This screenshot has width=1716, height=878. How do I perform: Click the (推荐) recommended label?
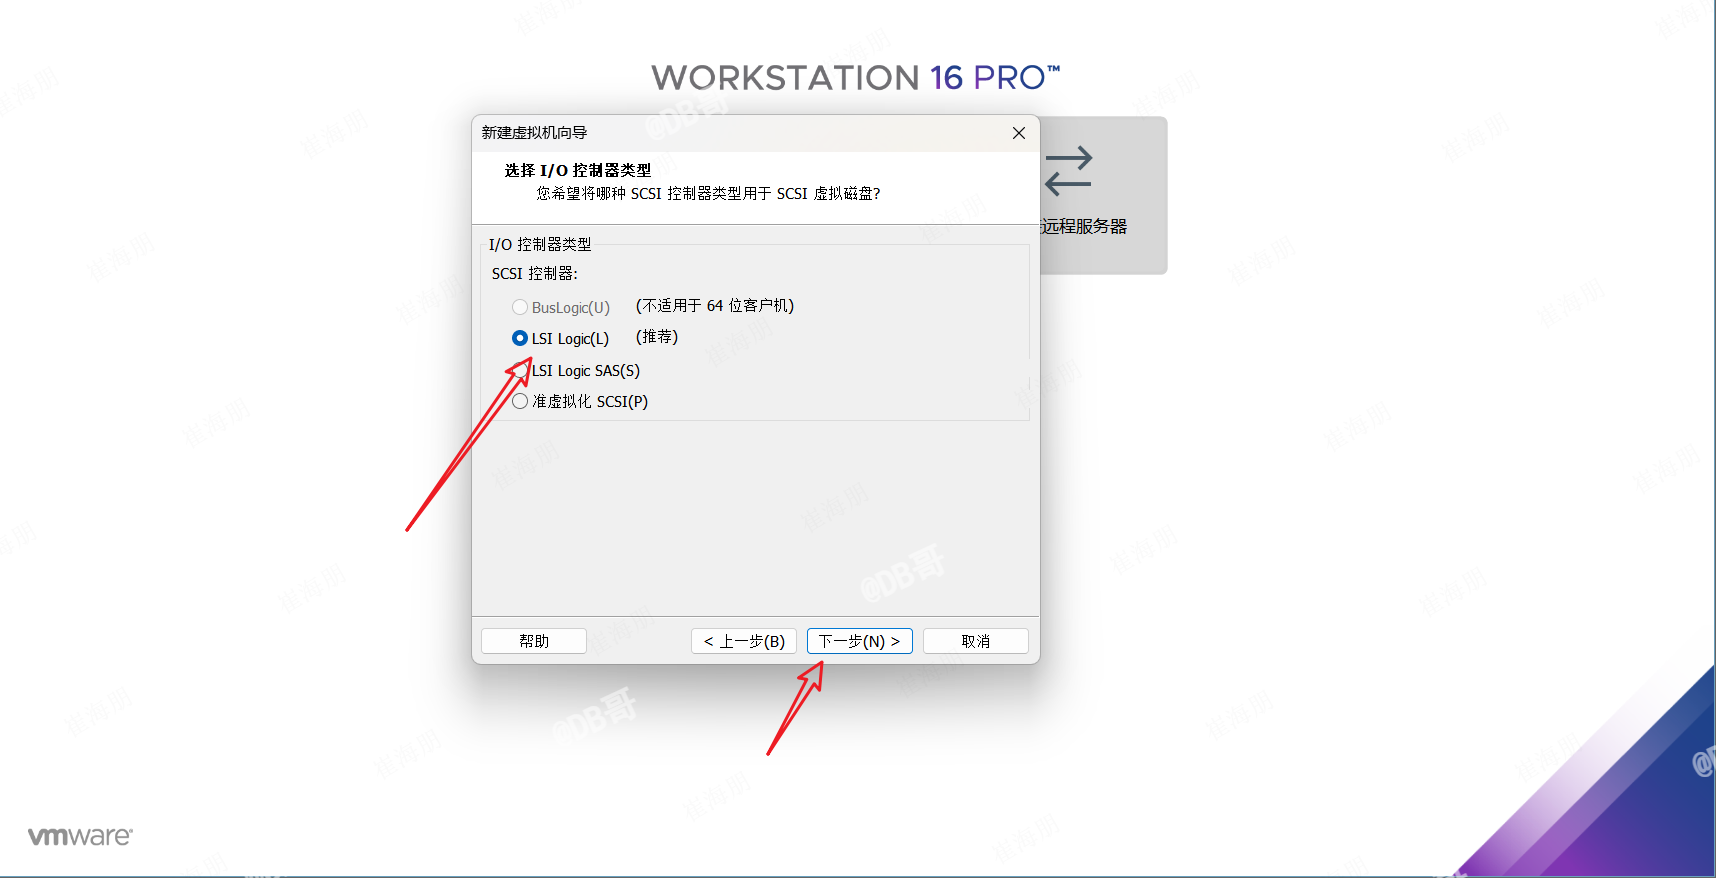pos(657,337)
